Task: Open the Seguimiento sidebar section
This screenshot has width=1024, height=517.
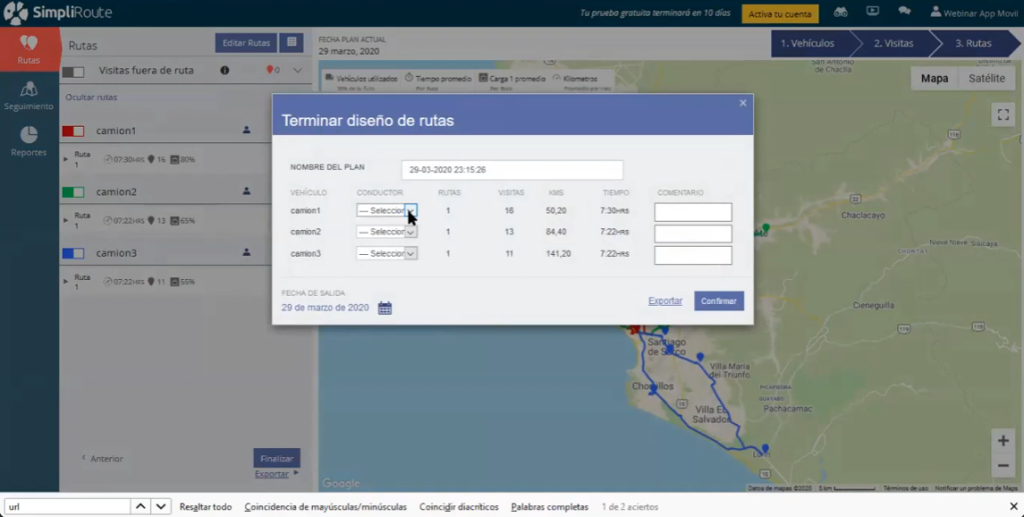Action: [29, 96]
